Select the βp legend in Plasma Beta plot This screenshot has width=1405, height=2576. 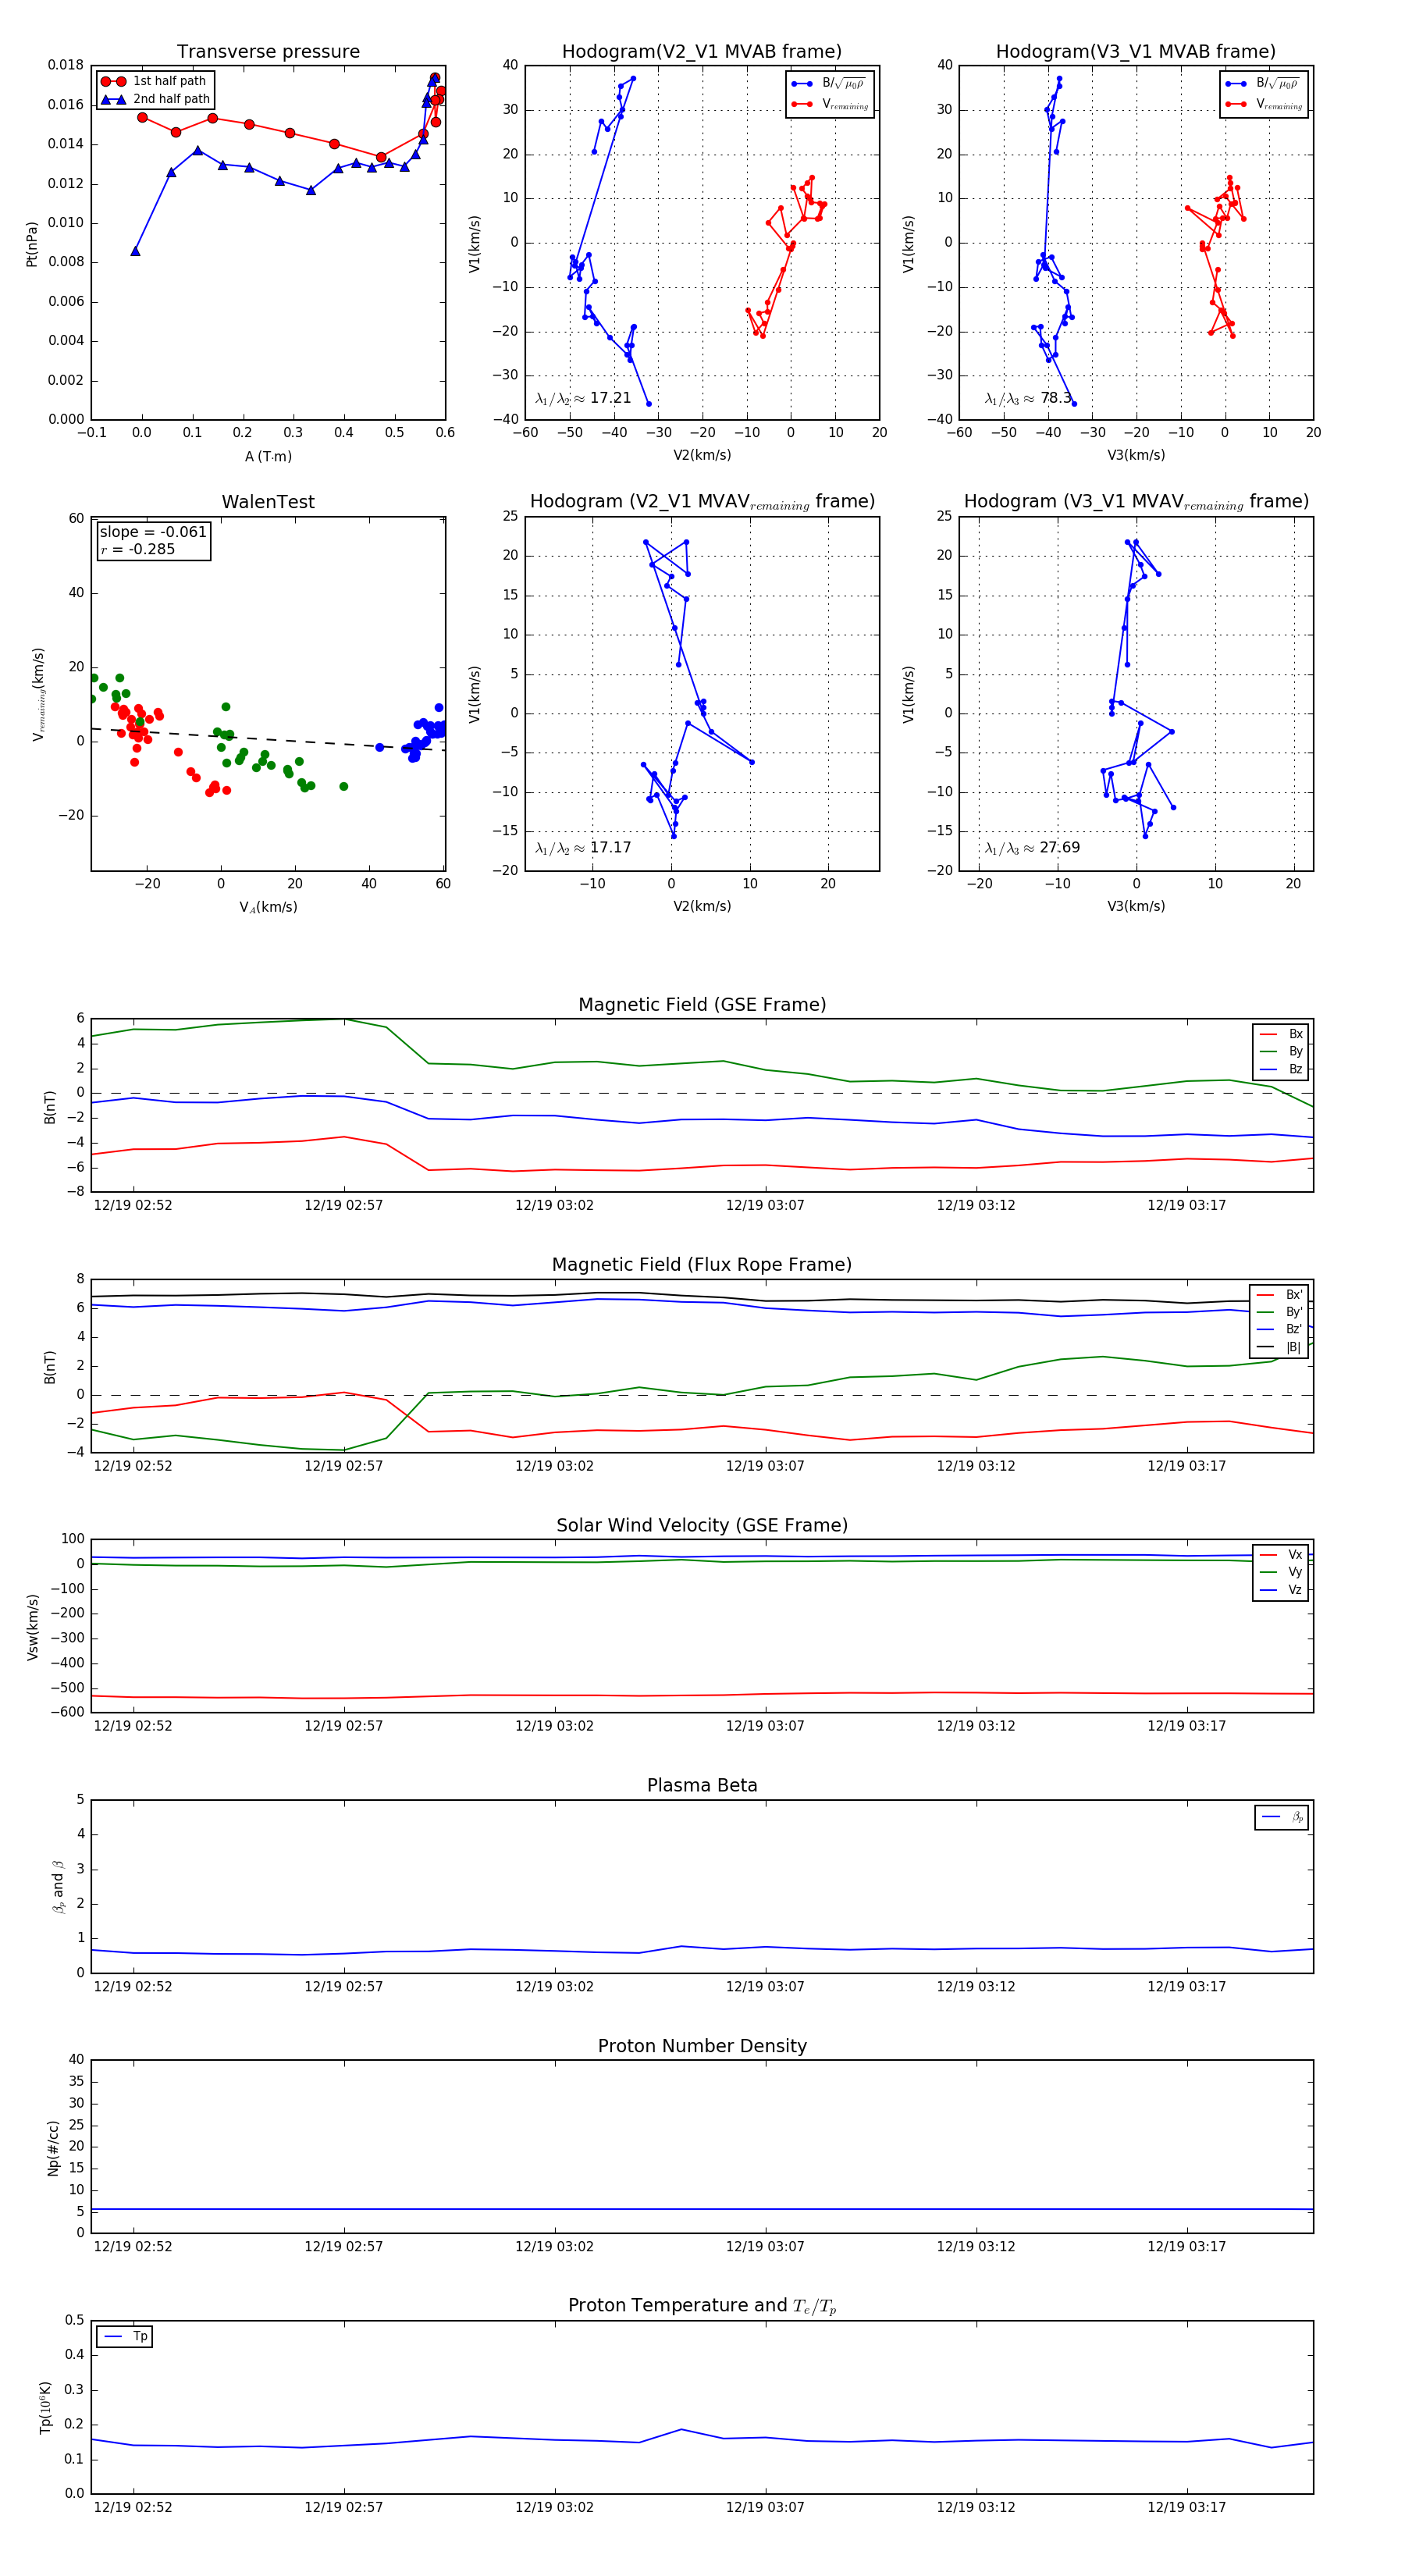point(1282,1817)
